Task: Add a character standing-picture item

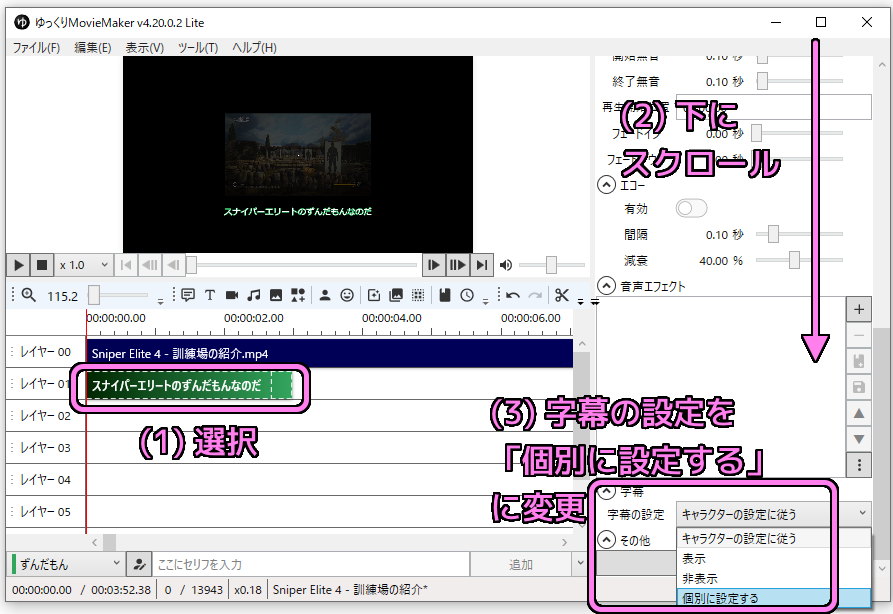Action: pyautogui.click(x=325, y=295)
